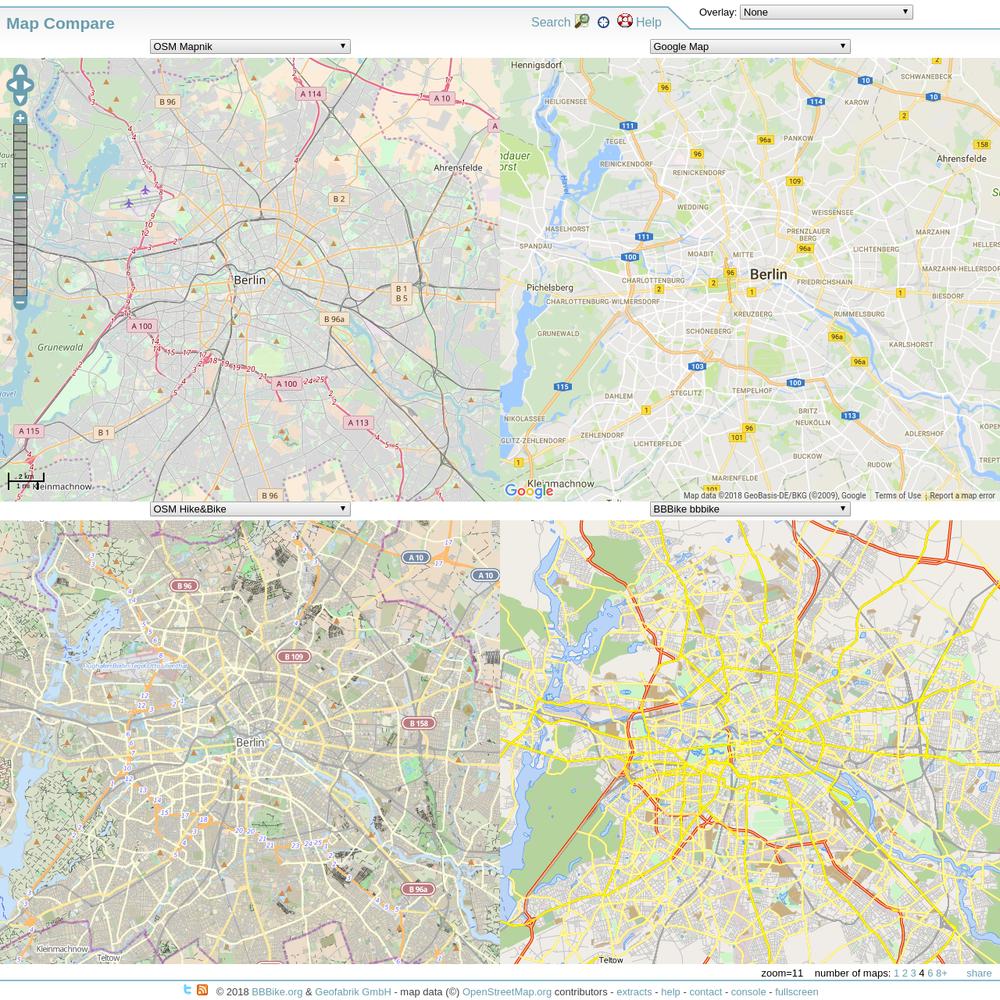Click Grunewald label on OSM Mapnik map
1000x1000 pixels.
coord(60,348)
